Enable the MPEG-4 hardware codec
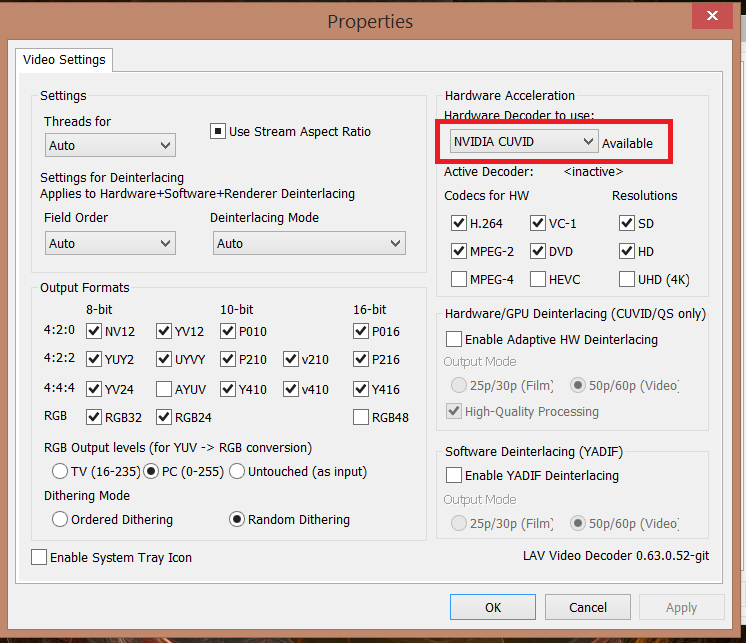Viewport: 746px width, 643px height. coord(459,279)
